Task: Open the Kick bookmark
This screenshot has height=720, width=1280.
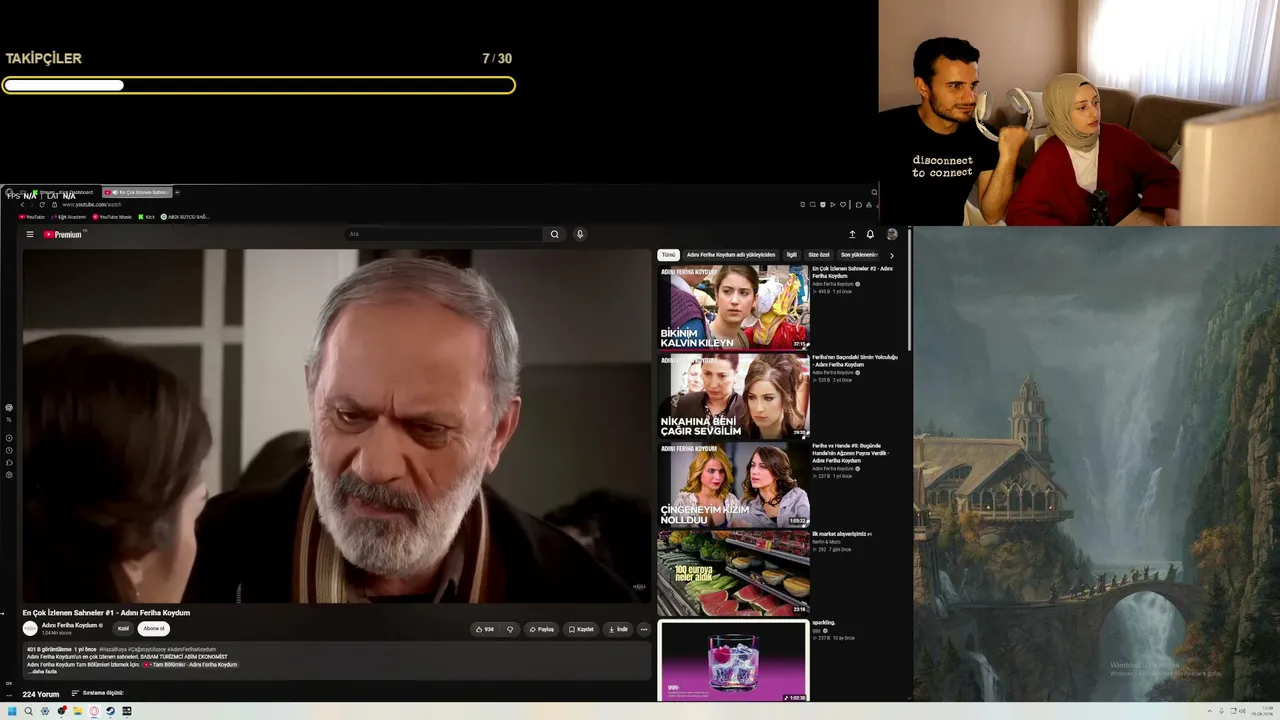Action: [x=146, y=217]
